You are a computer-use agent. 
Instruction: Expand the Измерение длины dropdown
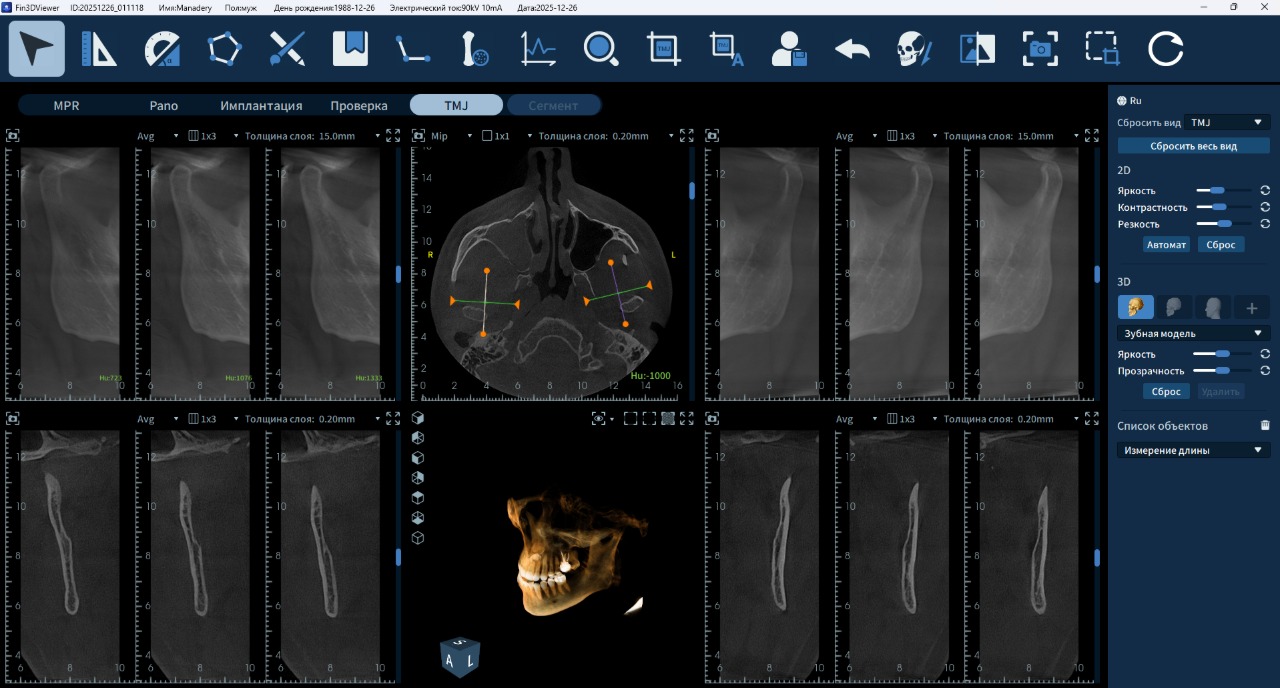(x=1194, y=450)
